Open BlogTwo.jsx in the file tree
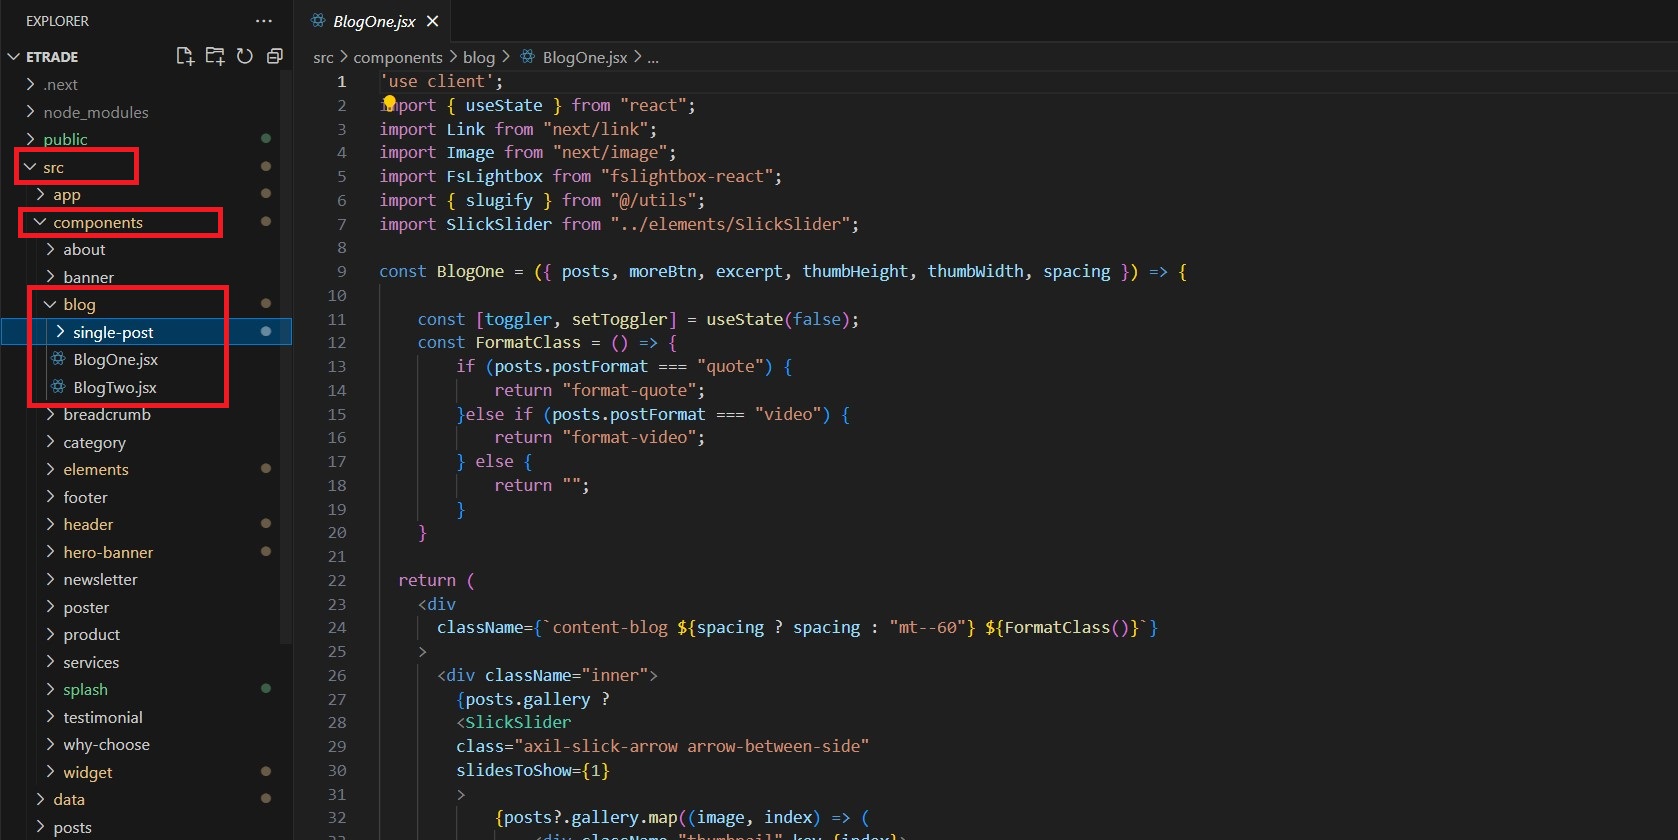 pyautogui.click(x=114, y=387)
